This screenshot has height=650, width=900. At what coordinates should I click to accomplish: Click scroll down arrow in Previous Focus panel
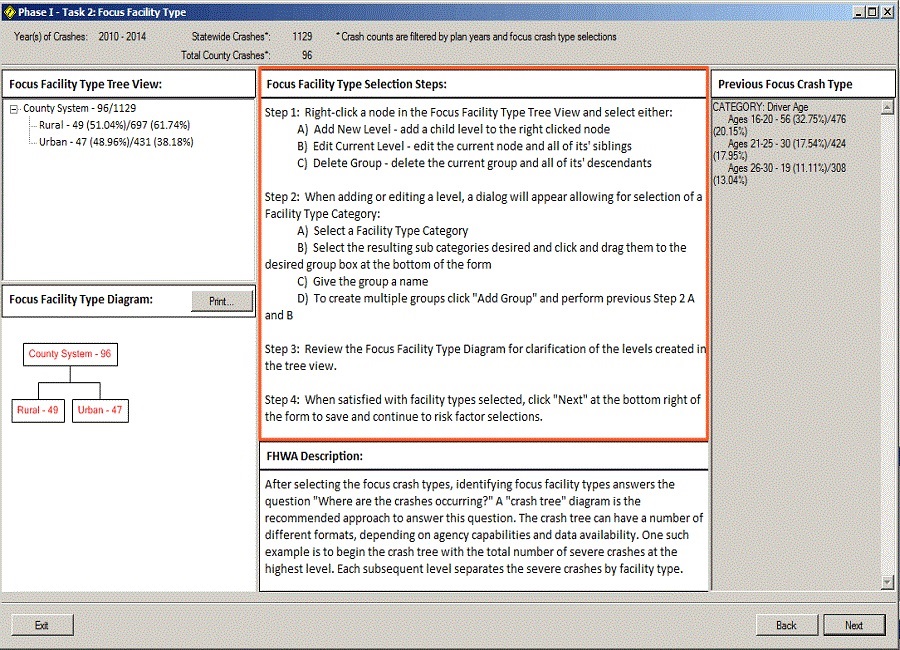887,582
